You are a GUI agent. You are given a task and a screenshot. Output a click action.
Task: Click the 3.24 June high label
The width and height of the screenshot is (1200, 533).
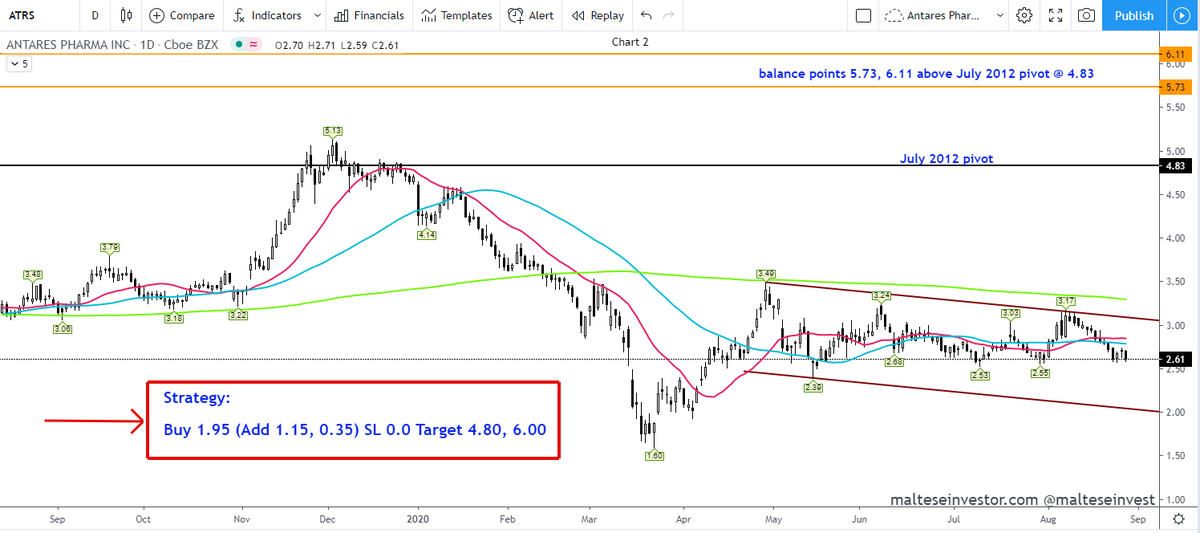click(881, 296)
